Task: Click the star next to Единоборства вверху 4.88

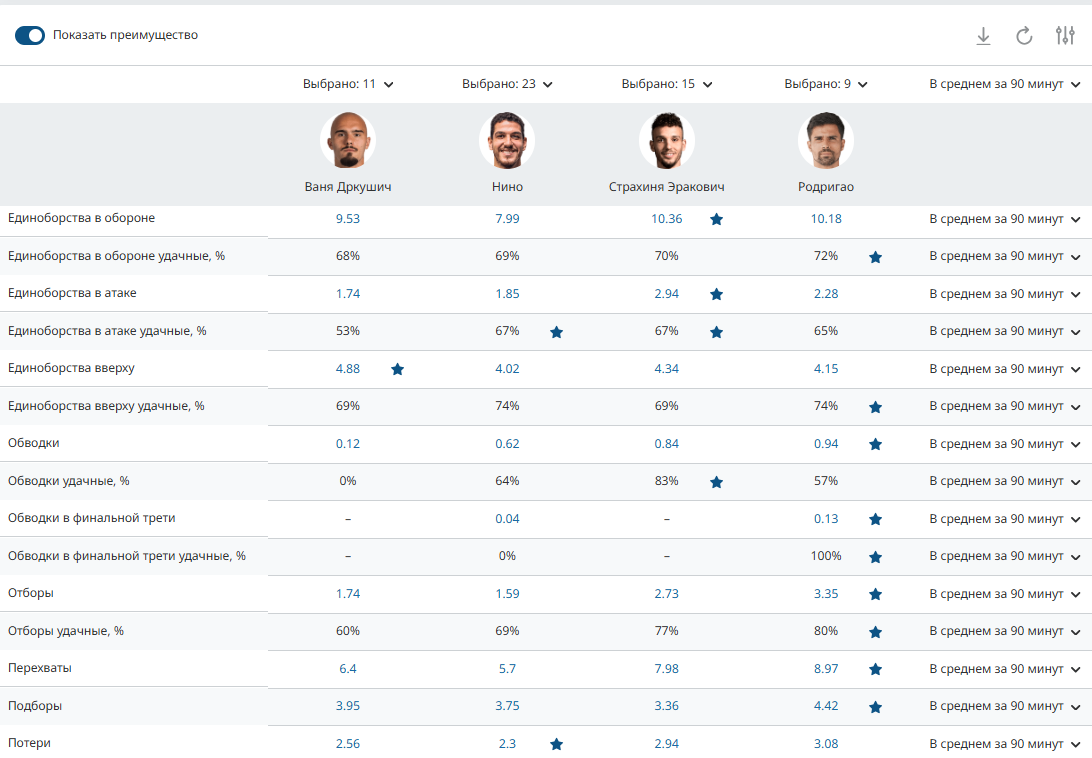Action: coord(397,369)
